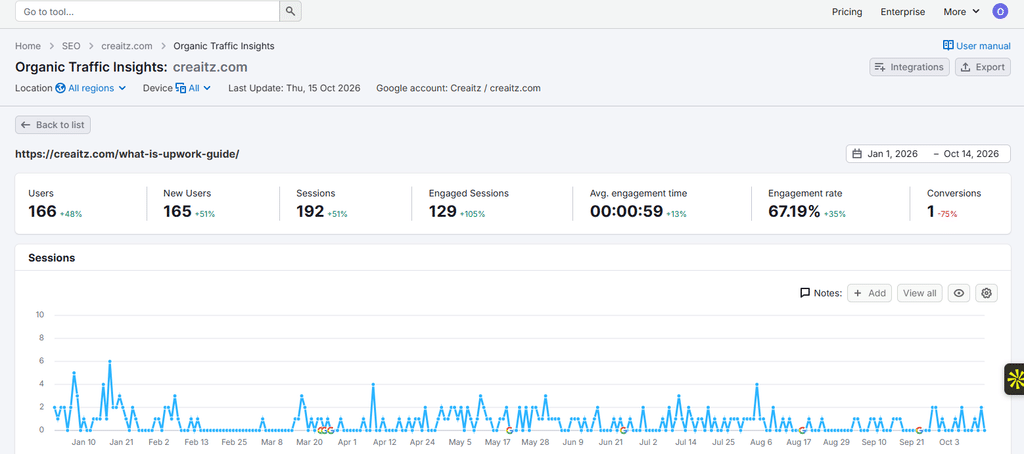Select the Engagement rate metric card
Screen dimensions: 1024x454
click(830, 203)
